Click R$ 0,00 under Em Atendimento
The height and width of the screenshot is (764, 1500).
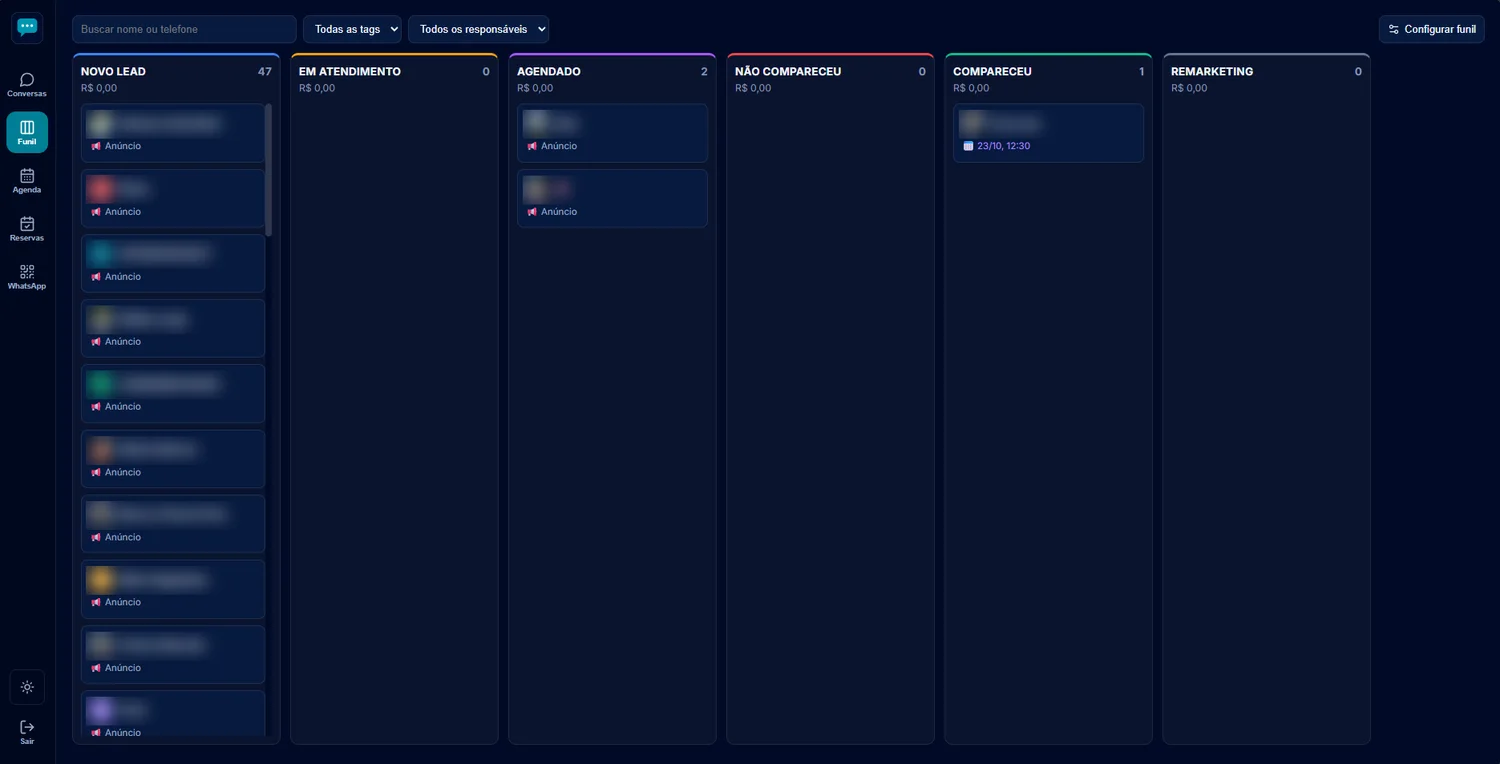coord(317,88)
